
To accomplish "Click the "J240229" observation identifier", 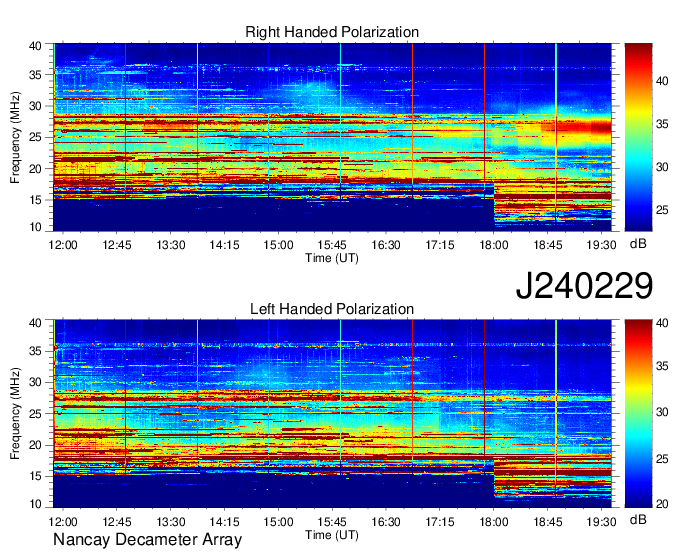I will 584,286.
